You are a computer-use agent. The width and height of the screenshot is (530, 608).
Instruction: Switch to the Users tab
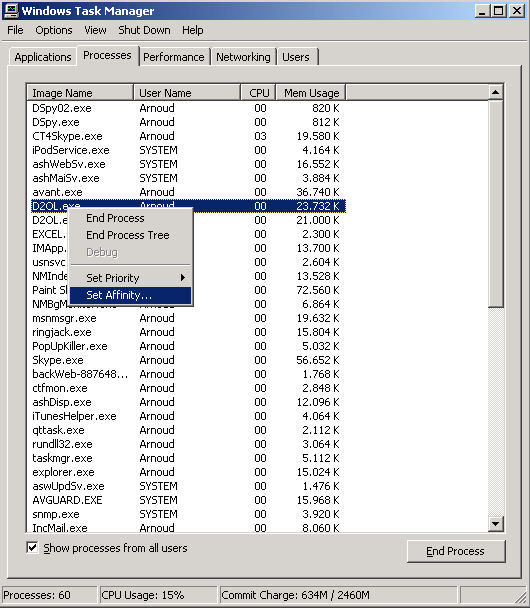tap(296, 57)
